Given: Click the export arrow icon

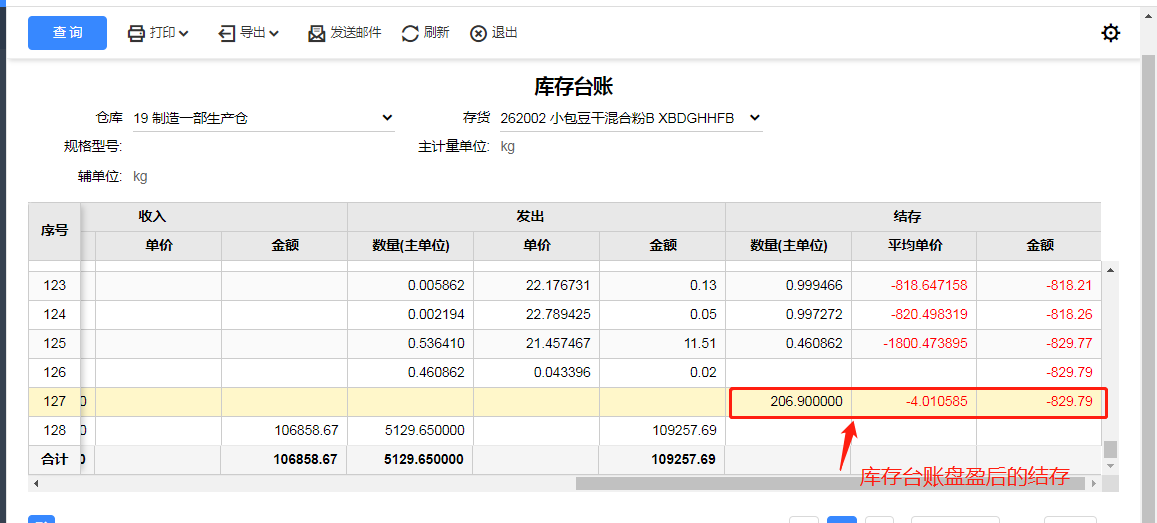Looking at the screenshot, I should point(227,33).
